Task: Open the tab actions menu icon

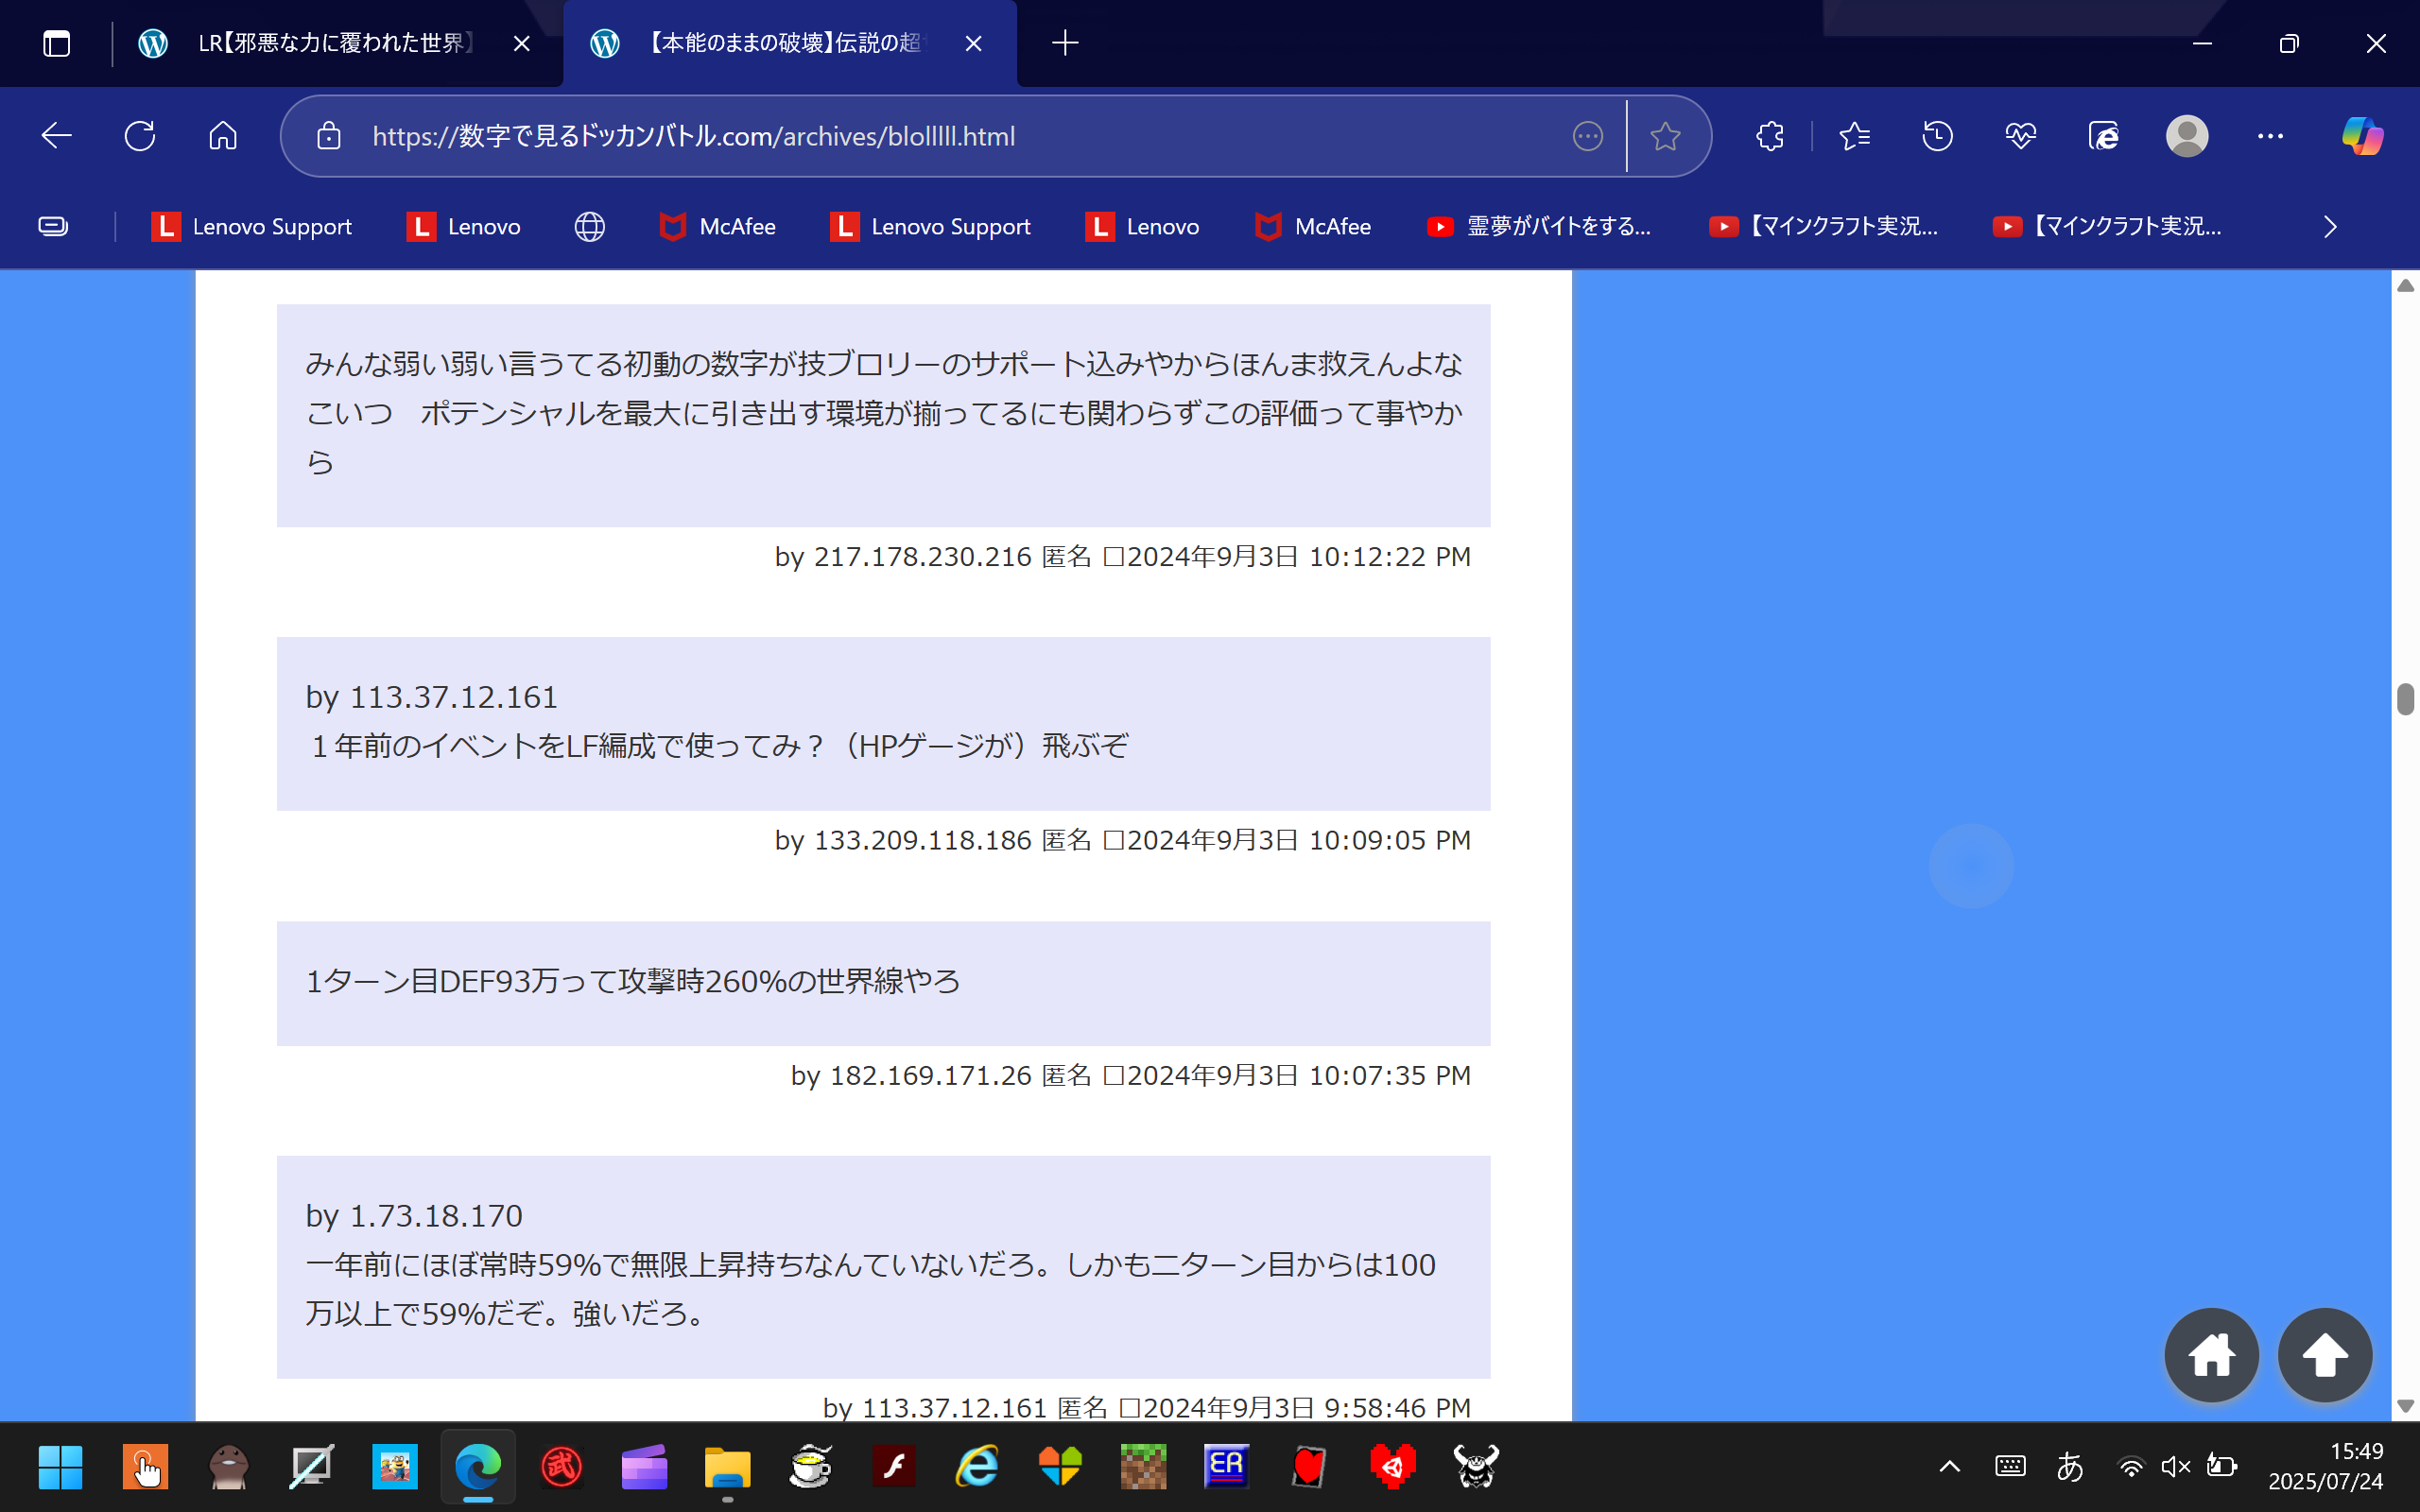Action: (x=57, y=43)
